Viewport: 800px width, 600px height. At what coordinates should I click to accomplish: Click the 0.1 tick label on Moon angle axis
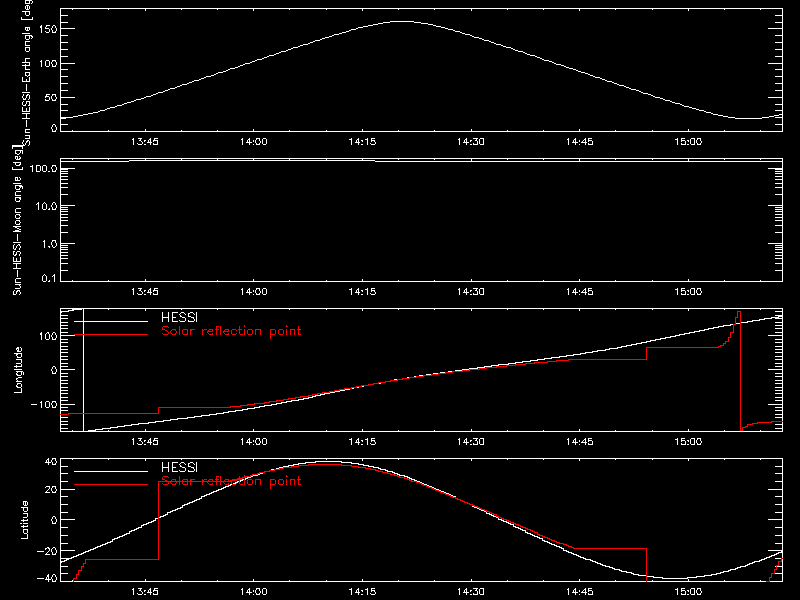[x=49, y=278]
